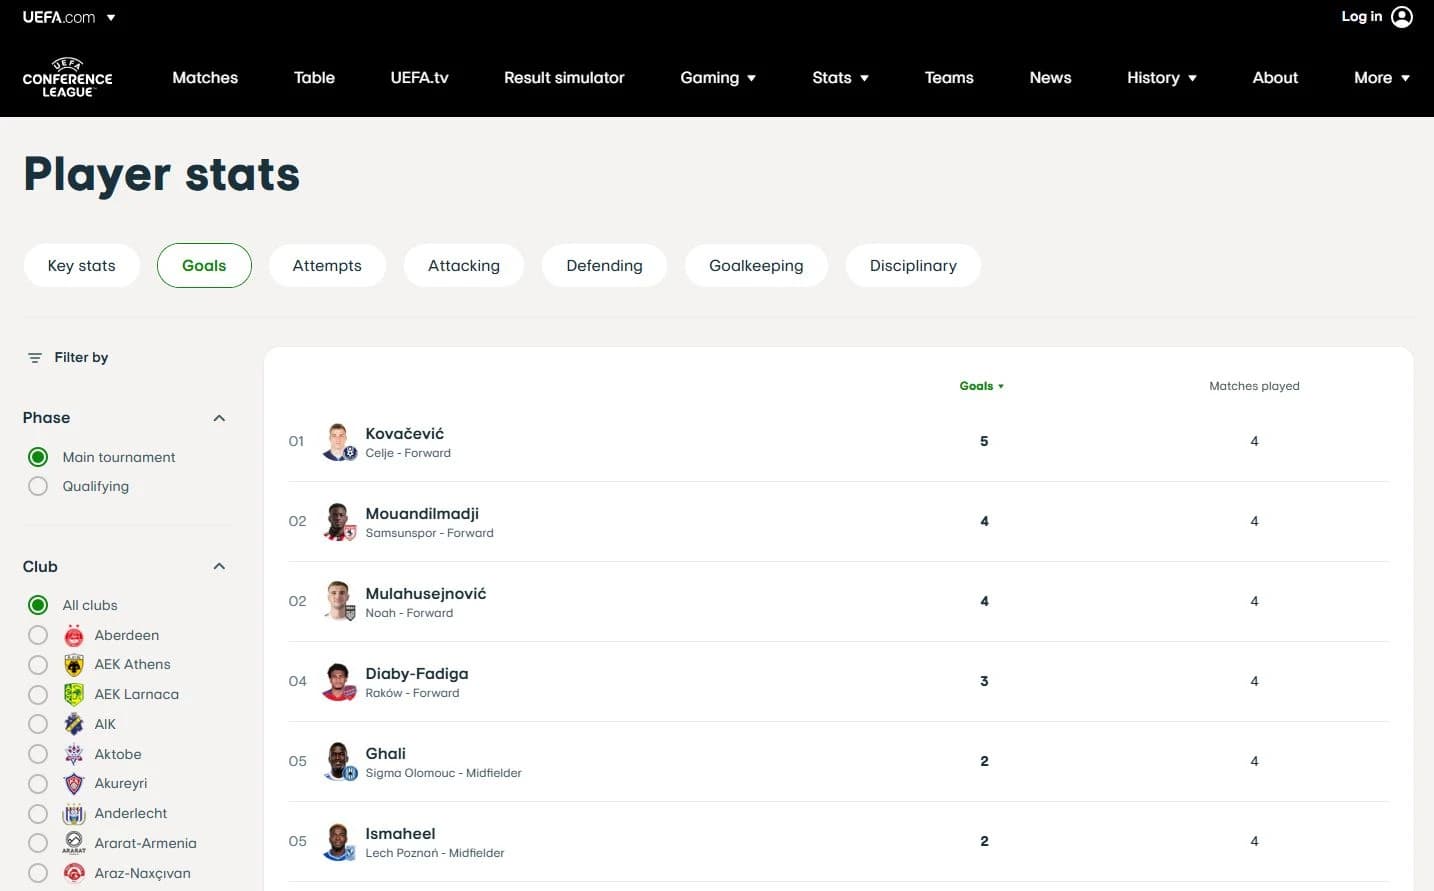
Task: Filter by Ararat-Armenia radio button
Action: pyautogui.click(x=38, y=843)
